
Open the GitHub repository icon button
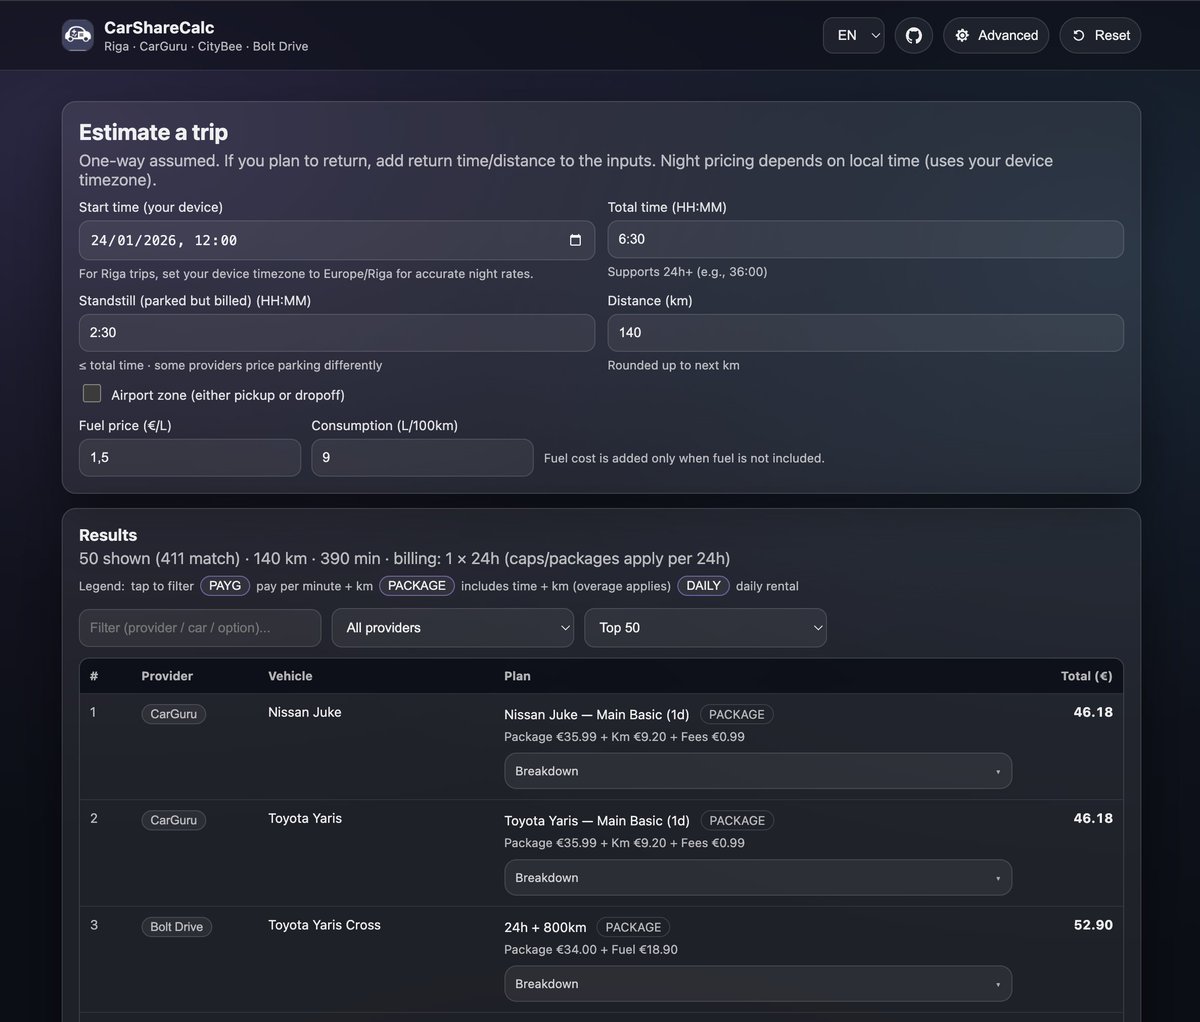click(x=913, y=35)
